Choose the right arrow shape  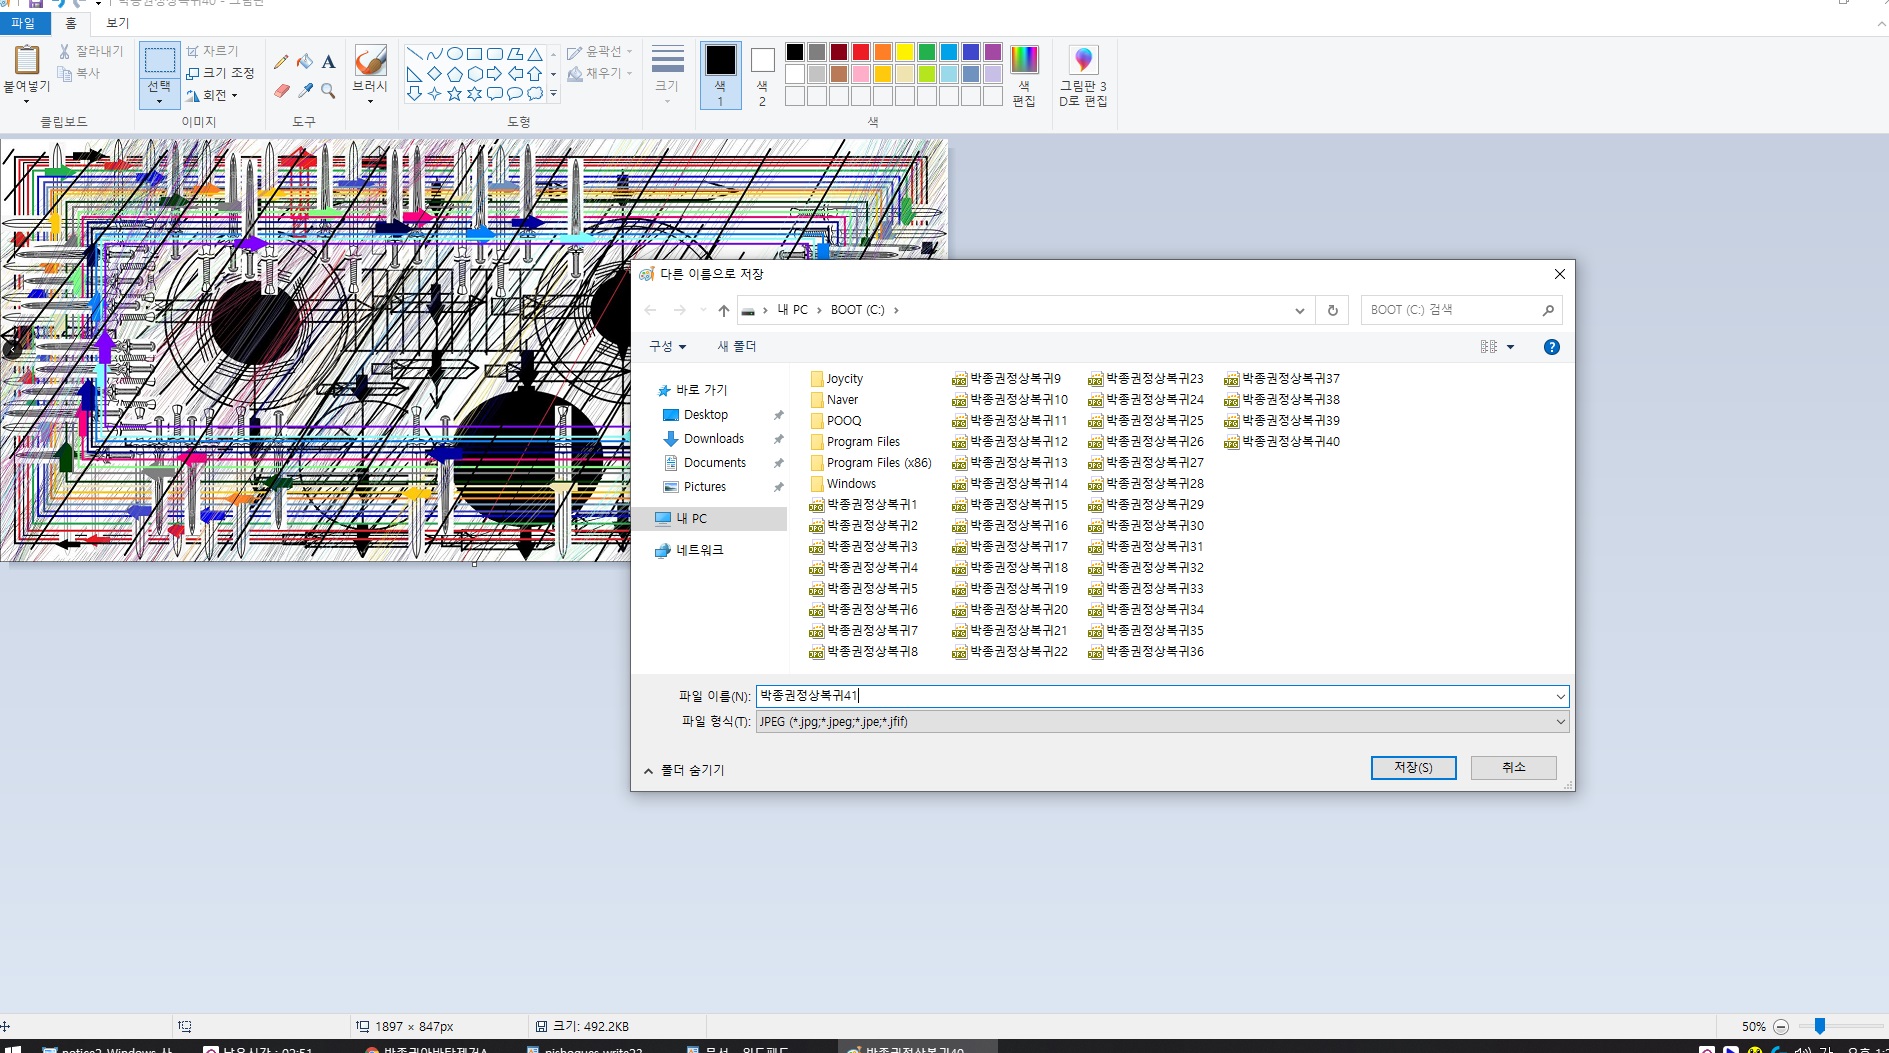494,74
